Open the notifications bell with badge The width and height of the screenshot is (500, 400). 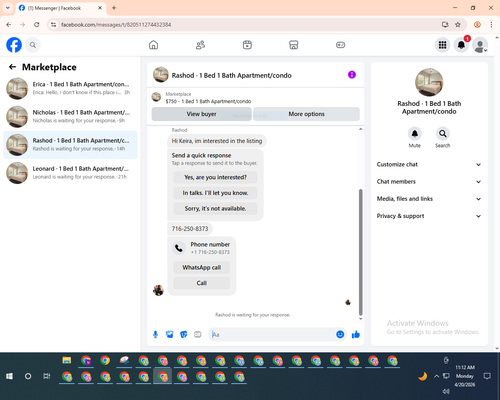(x=461, y=45)
